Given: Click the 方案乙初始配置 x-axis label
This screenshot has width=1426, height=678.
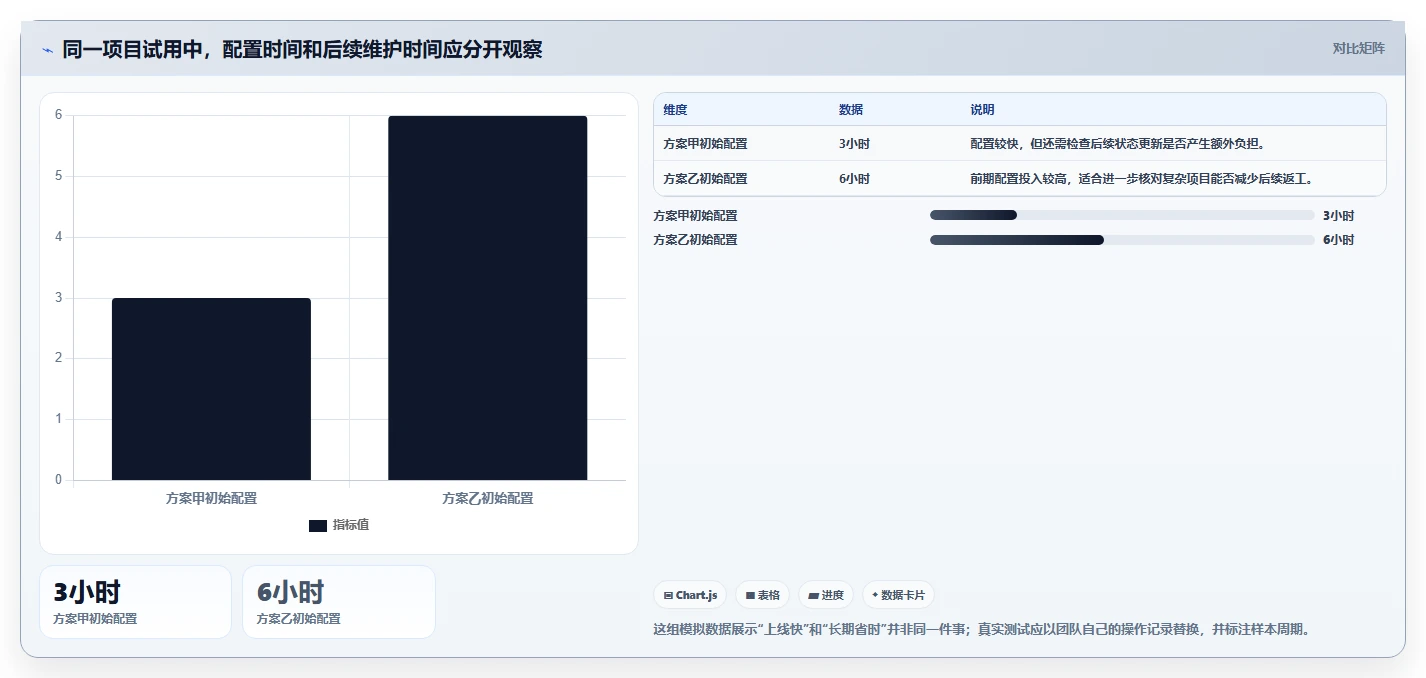Looking at the screenshot, I should pos(487,498).
